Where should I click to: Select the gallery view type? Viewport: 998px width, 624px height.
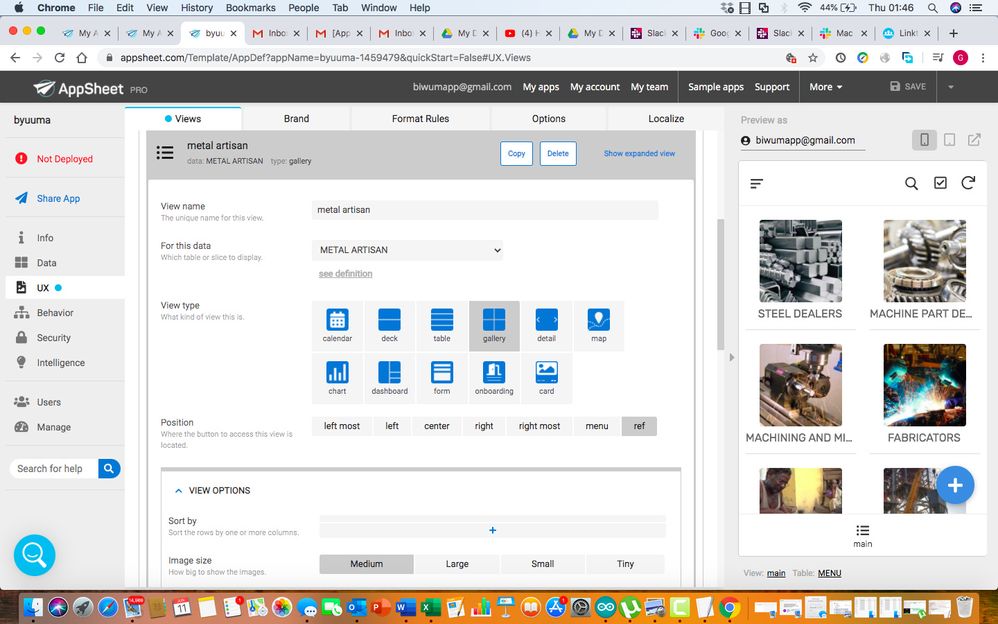pyautogui.click(x=494, y=325)
